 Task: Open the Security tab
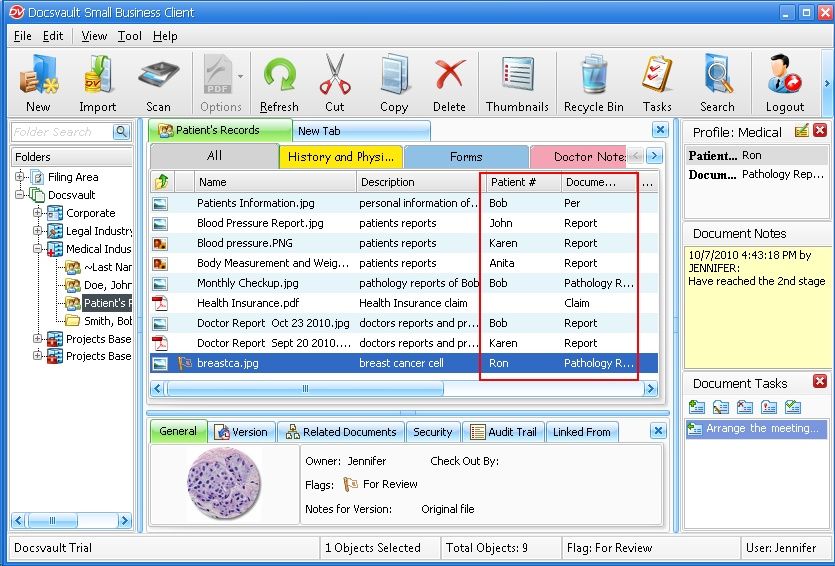(x=432, y=432)
